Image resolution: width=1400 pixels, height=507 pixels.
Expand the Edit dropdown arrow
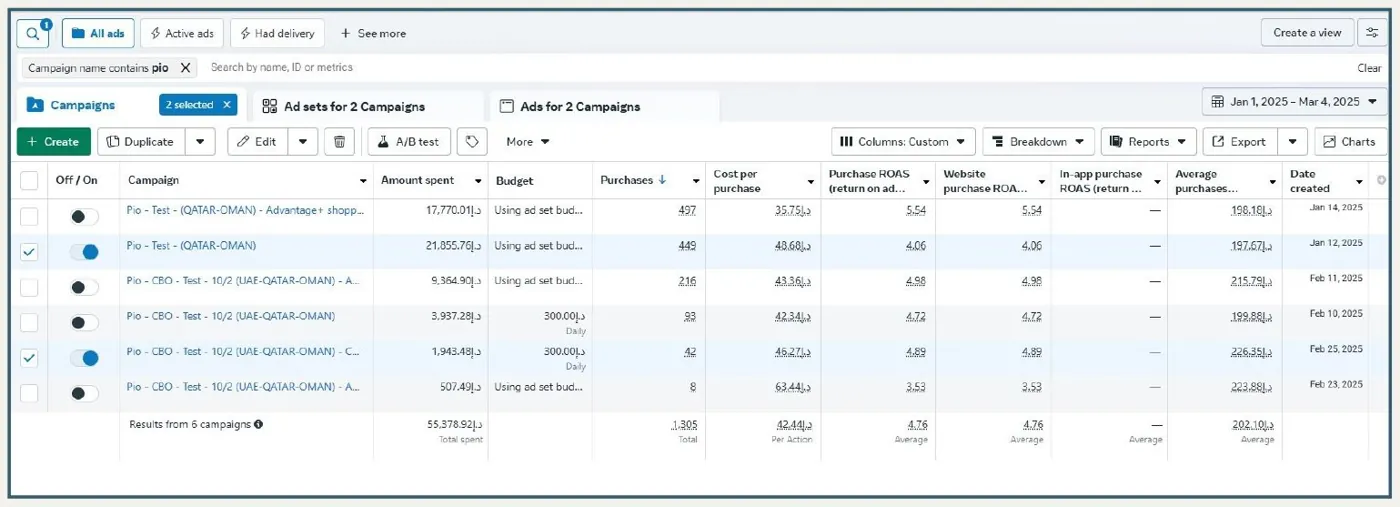[303, 142]
